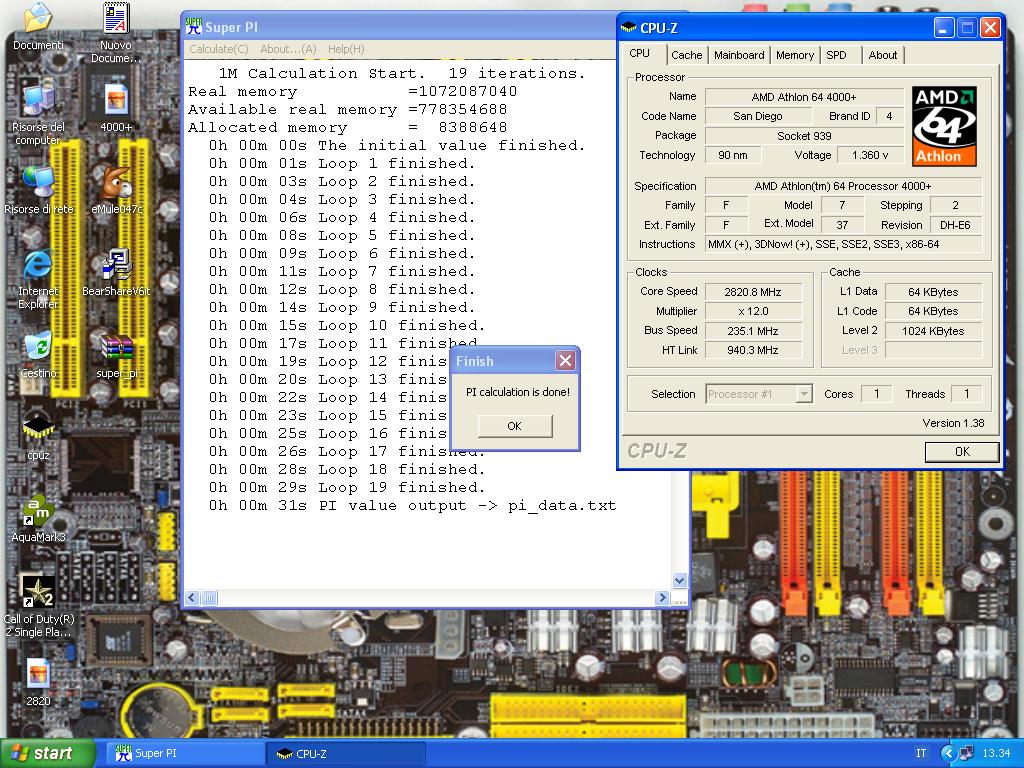Screen dimensions: 1024x768
Task: Open the Documenti desktop folder icon
Action: tap(38, 20)
